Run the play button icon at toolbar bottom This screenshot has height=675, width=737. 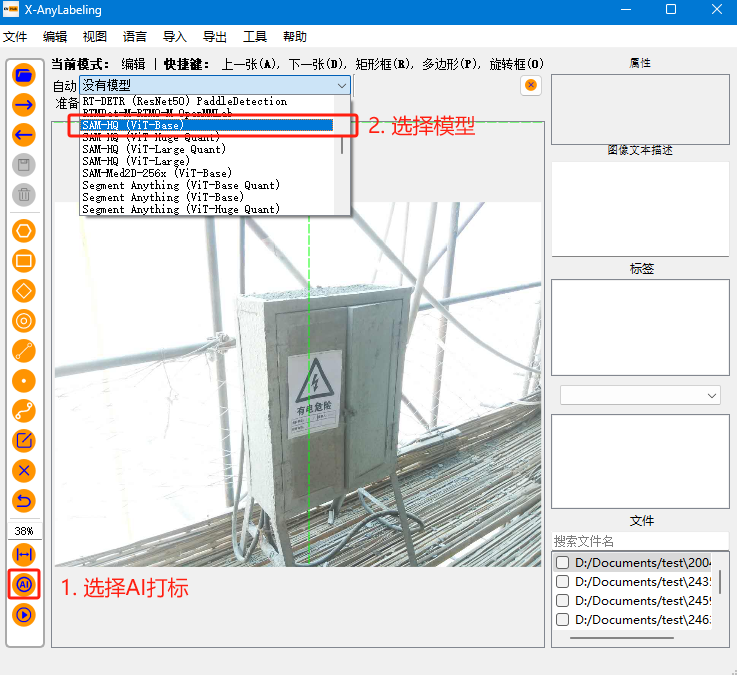pyautogui.click(x=24, y=615)
